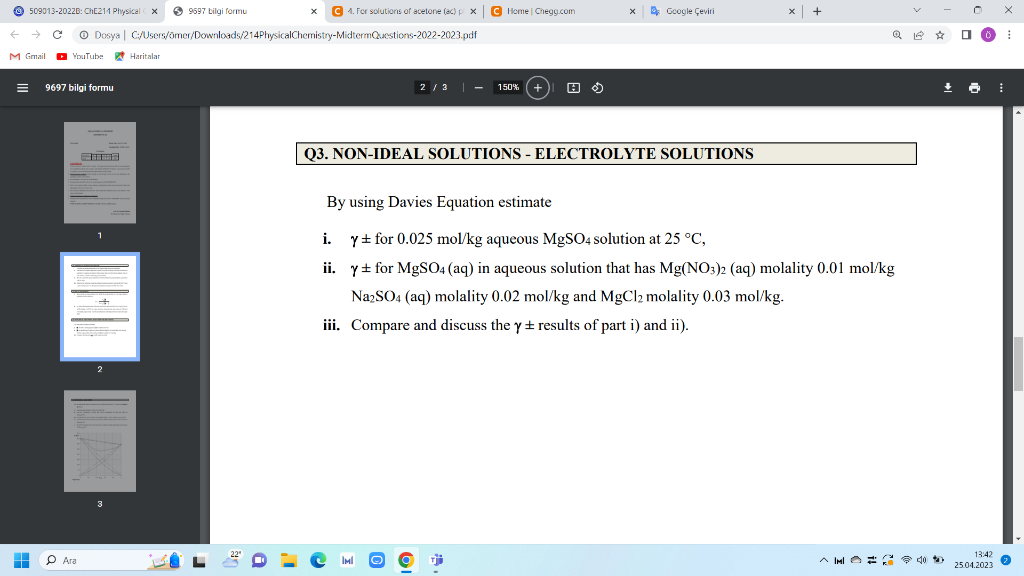
Task: Print the current PDF document
Action: click(974, 87)
